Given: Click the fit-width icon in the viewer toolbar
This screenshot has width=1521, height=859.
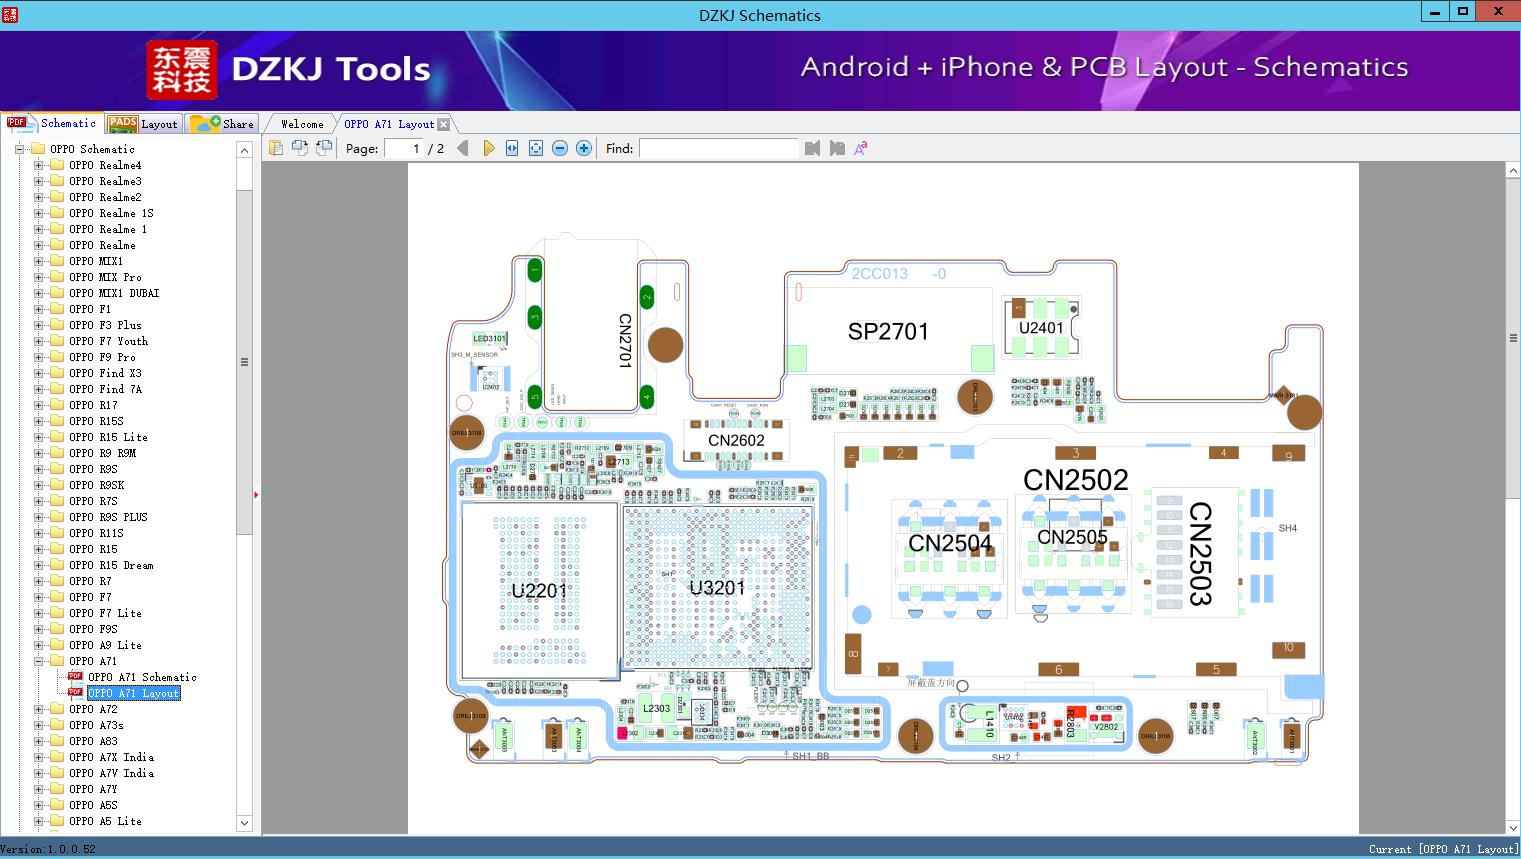Looking at the screenshot, I should (x=512, y=148).
